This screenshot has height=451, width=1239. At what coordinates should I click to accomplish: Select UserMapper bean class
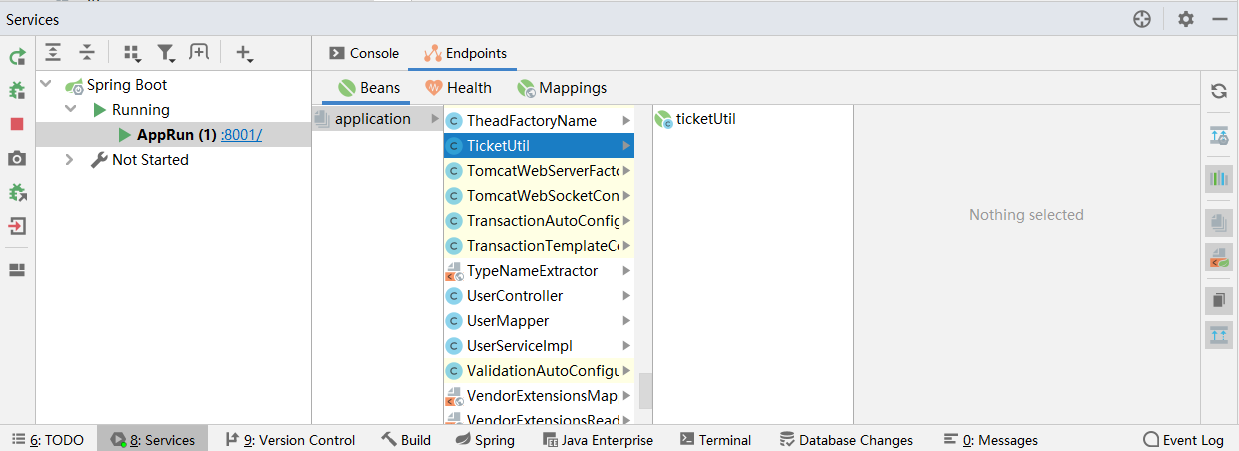538,321
